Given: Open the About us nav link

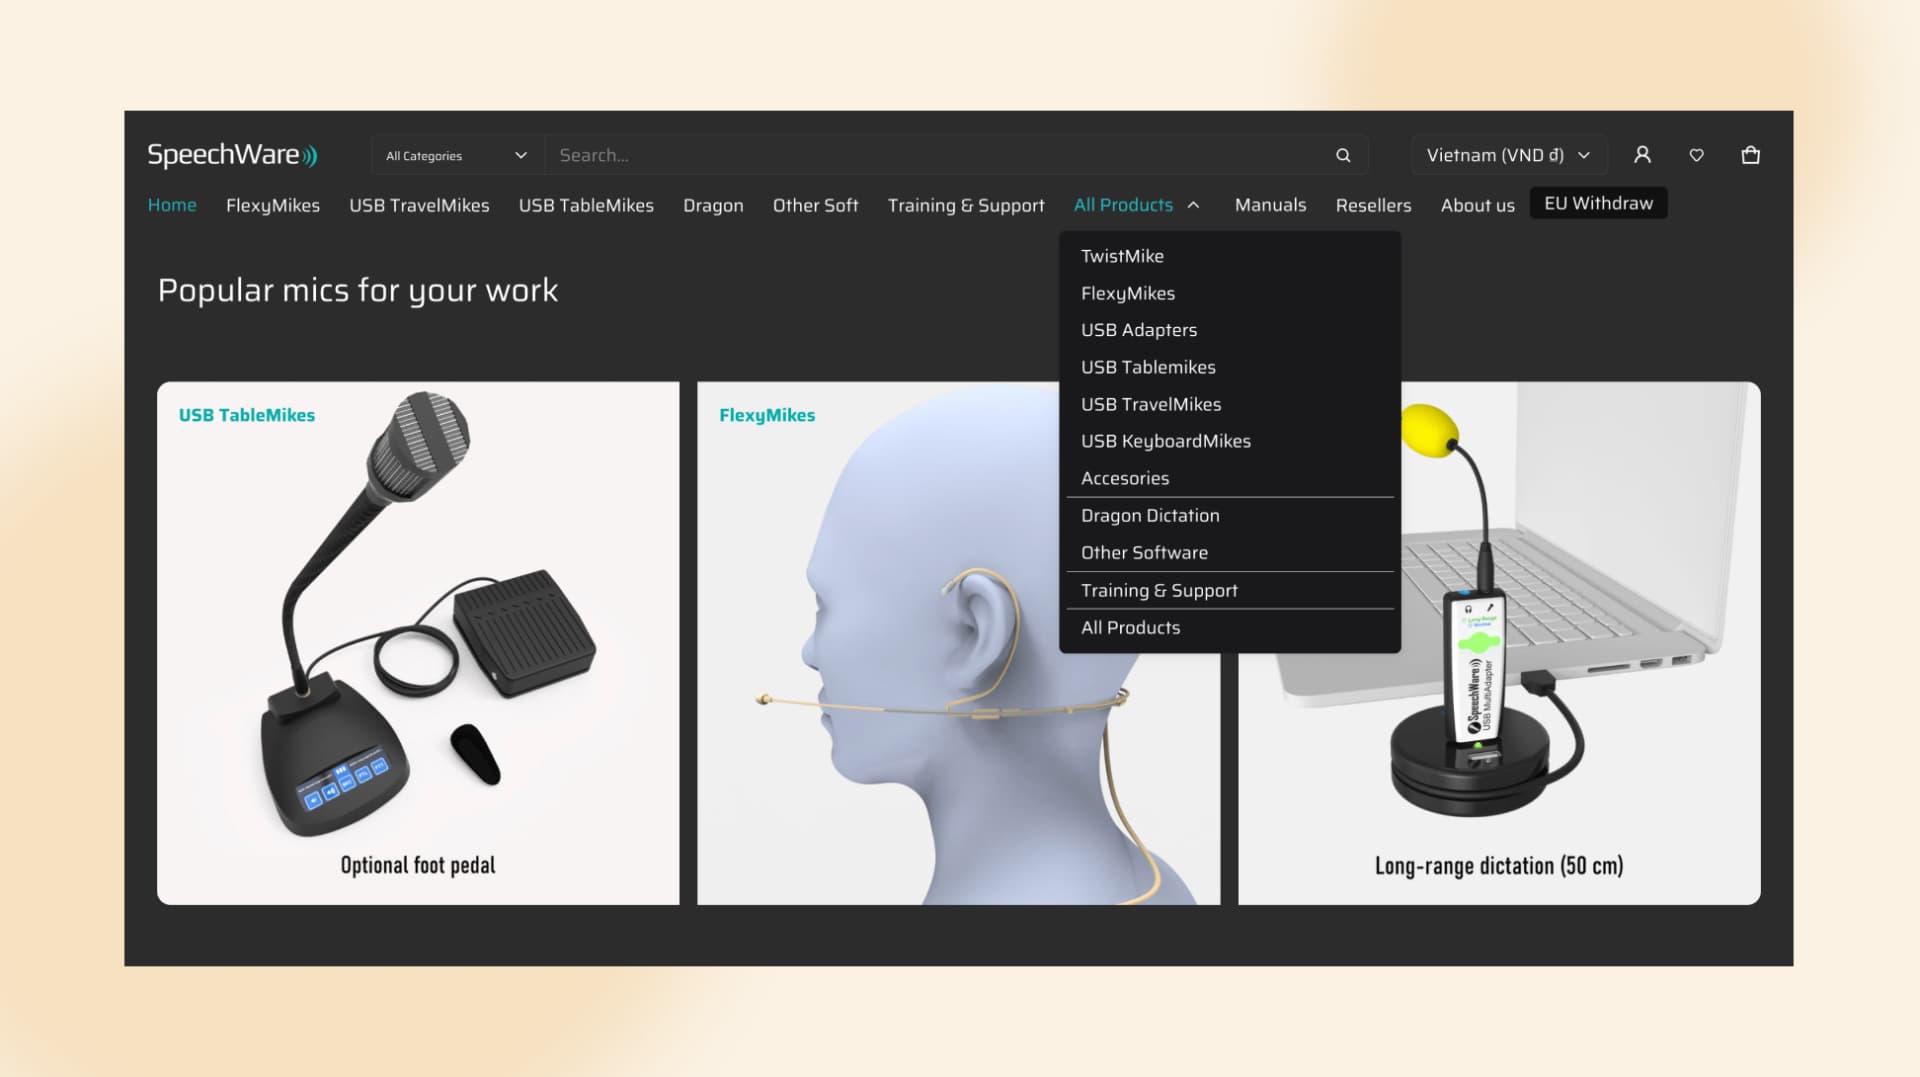Looking at the screenshot, I should pos(1477,205).
